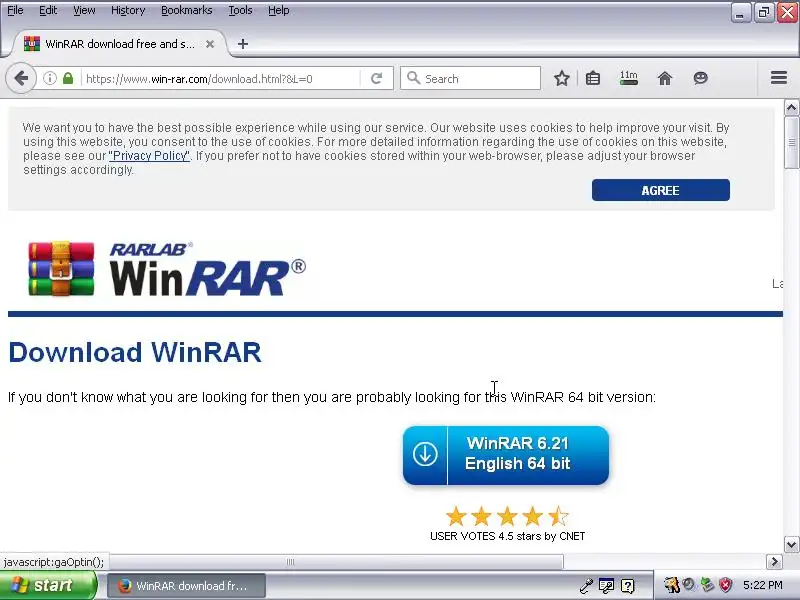Bookmark this page with the star icon
The height and width of the screenshot is (600, 800).
[562, 79]
